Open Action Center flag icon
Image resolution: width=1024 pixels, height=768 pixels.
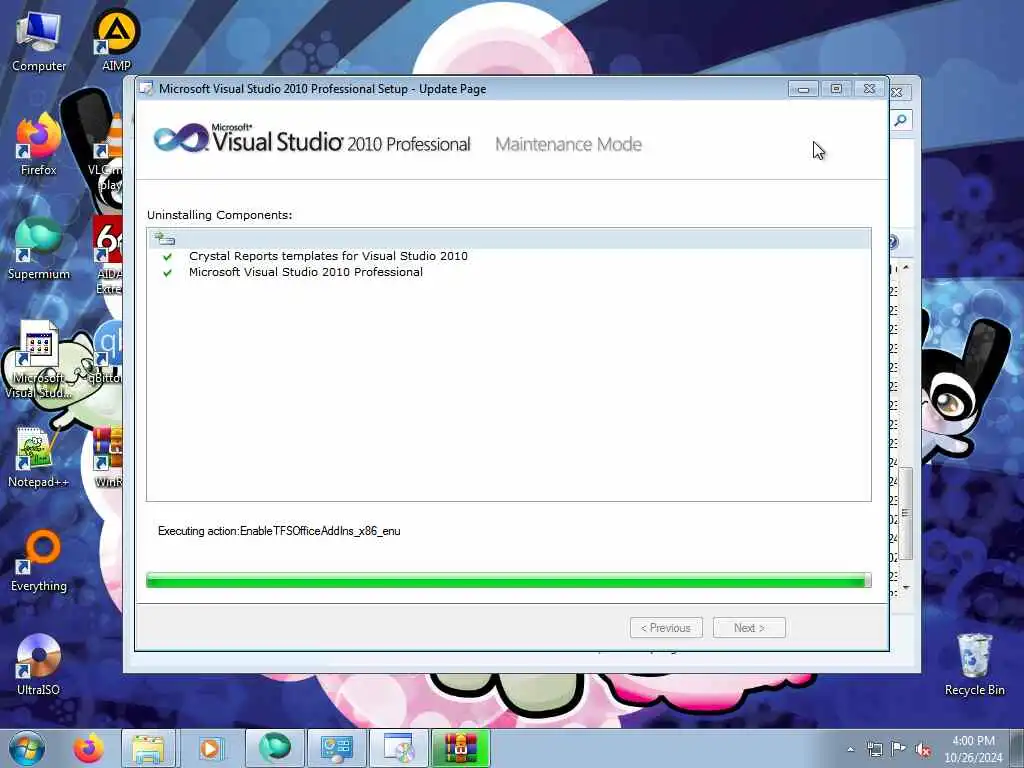(x=899, y=749)
